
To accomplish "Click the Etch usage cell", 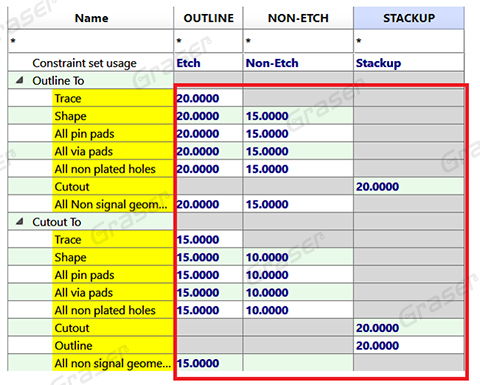I will [x=208, y=63].
